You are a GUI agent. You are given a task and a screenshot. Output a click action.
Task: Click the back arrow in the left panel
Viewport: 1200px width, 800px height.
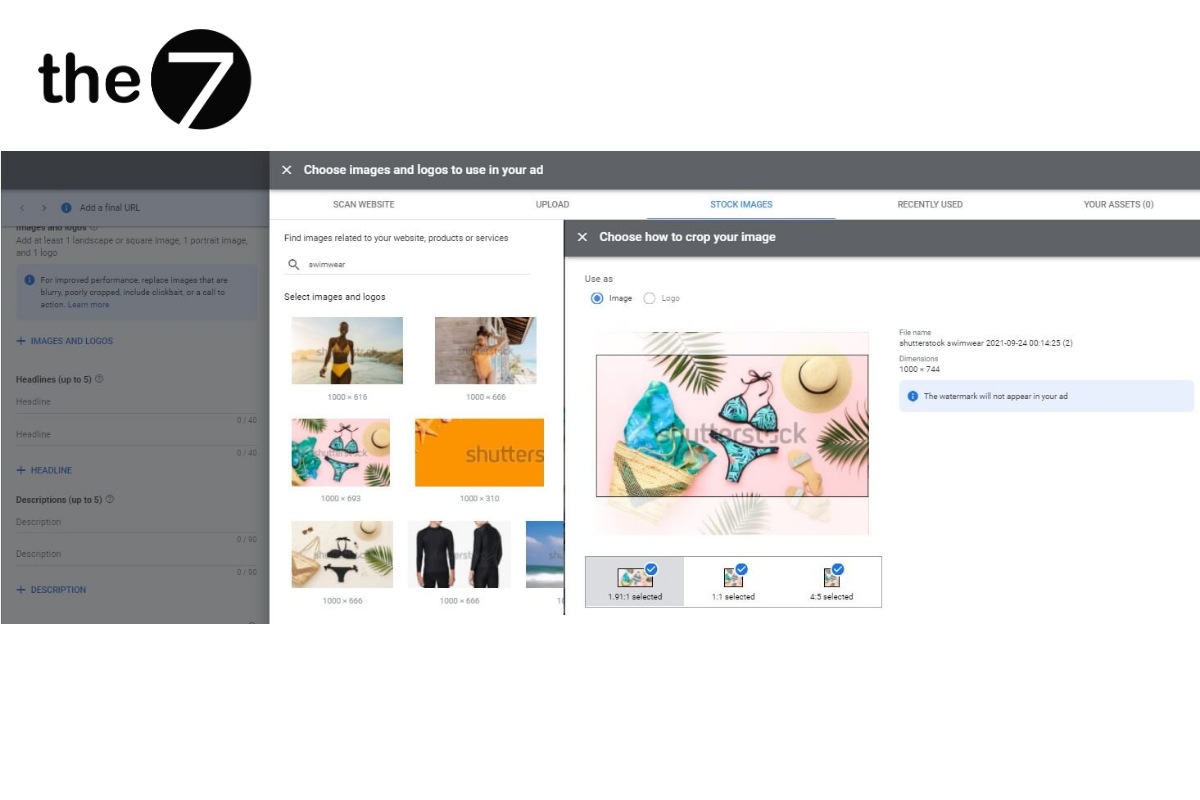(23, 208)
